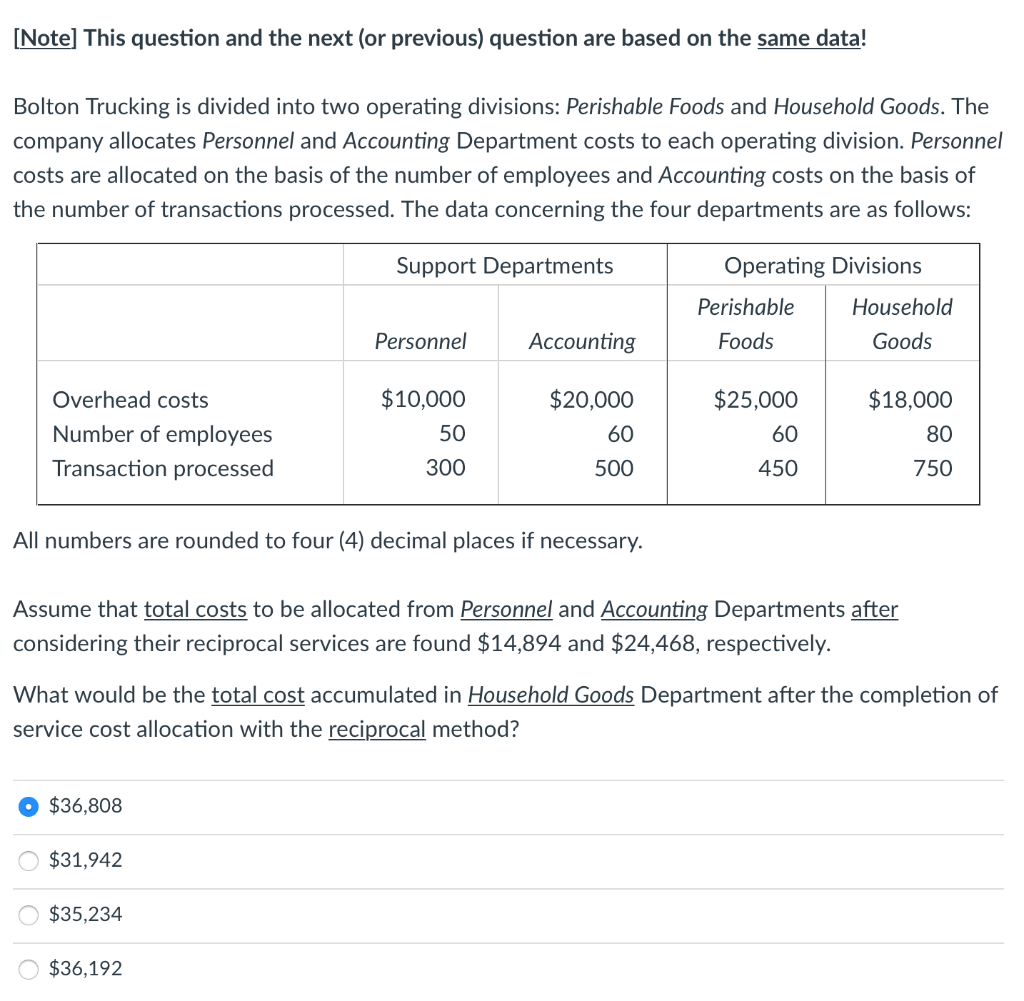Click the Personnel column heading
Viewport: 1024px width, 1001px height.
(x=420, y=341)
